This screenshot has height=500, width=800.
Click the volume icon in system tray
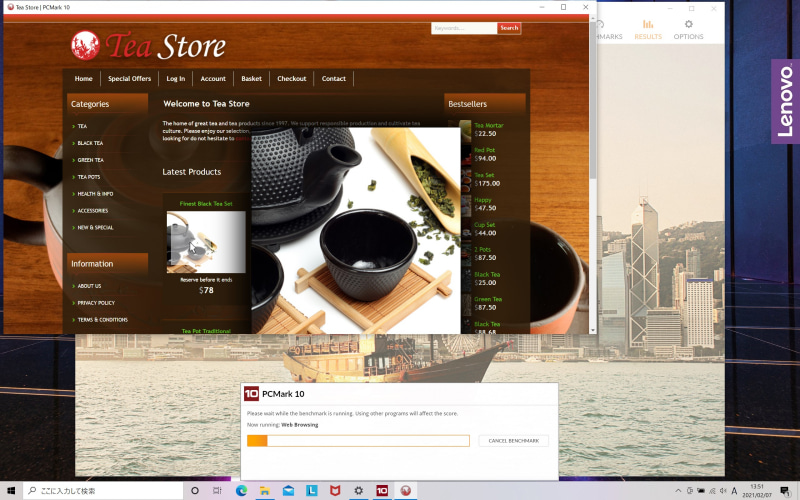click(x=723, y=491)
